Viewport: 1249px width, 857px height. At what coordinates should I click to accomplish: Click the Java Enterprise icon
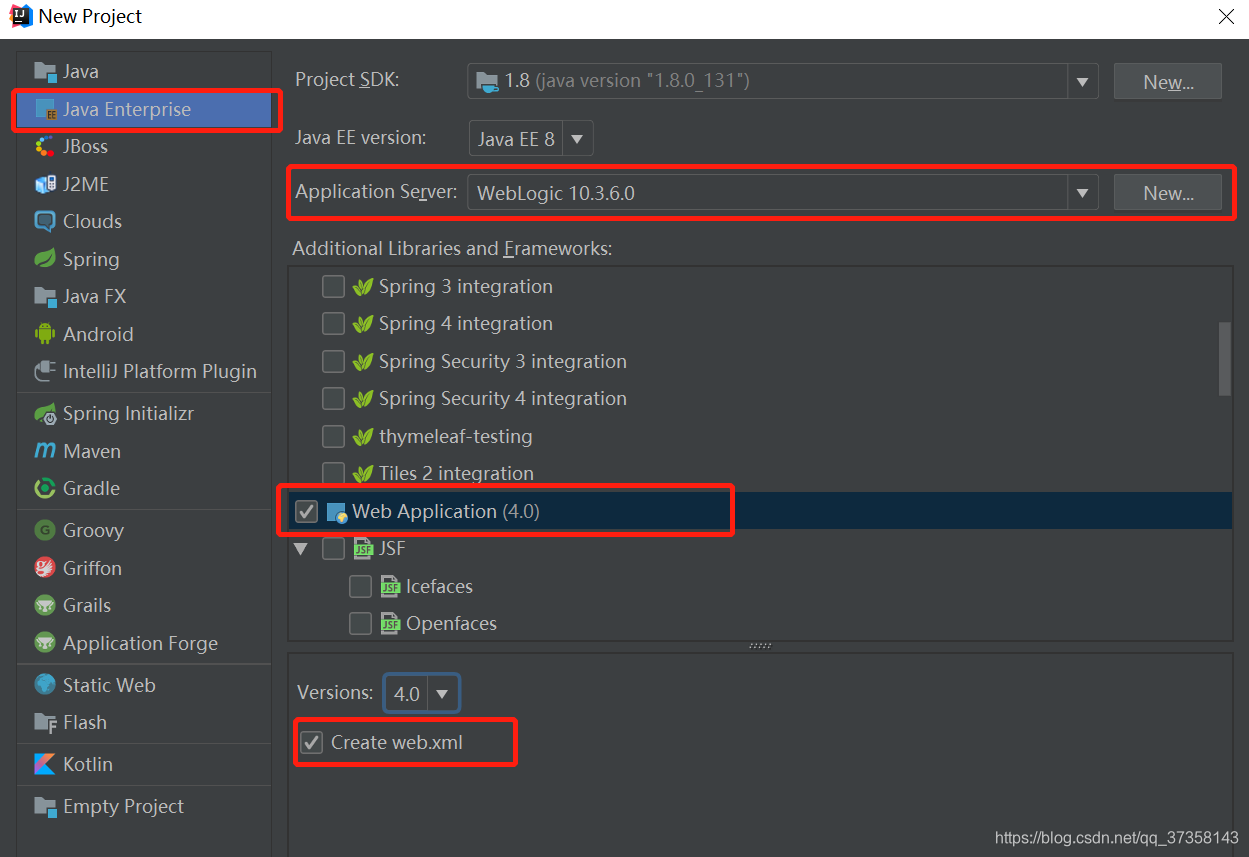point(45,109)
